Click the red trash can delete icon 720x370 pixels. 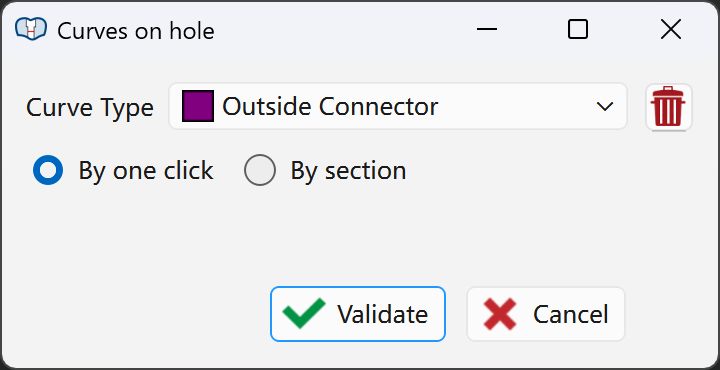(x=668, y=107)
